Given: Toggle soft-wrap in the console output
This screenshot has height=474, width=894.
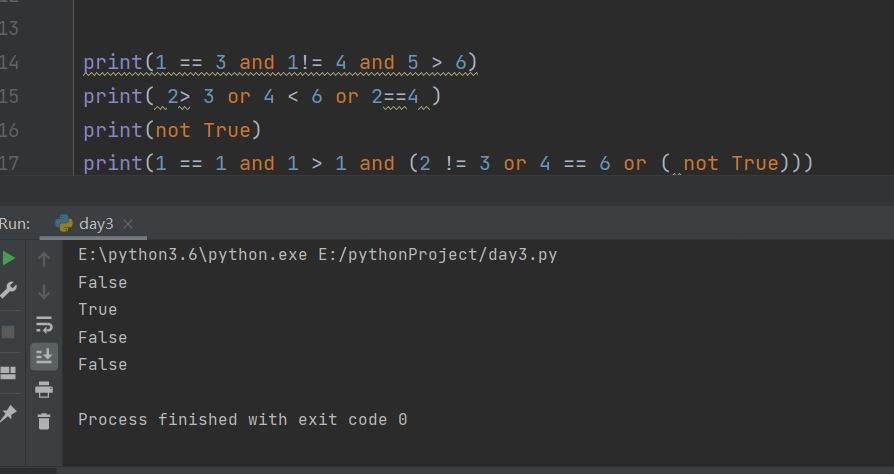Looking at the screenshot, I should [44, 325].
